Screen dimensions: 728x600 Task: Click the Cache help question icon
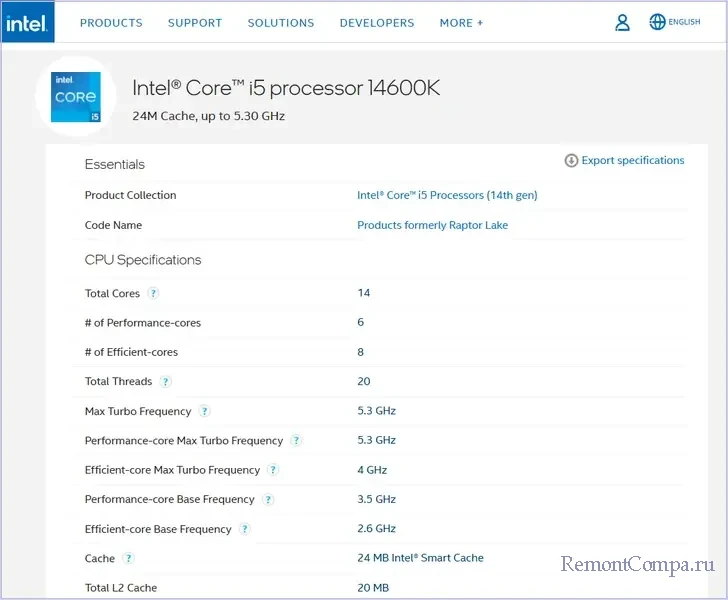(x=128, y=559)
